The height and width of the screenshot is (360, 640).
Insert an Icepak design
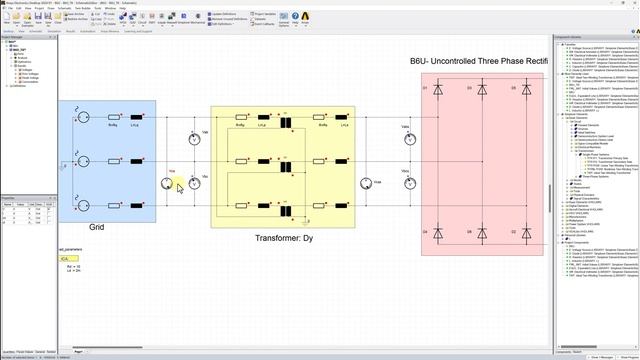click(x=162, y=18)
